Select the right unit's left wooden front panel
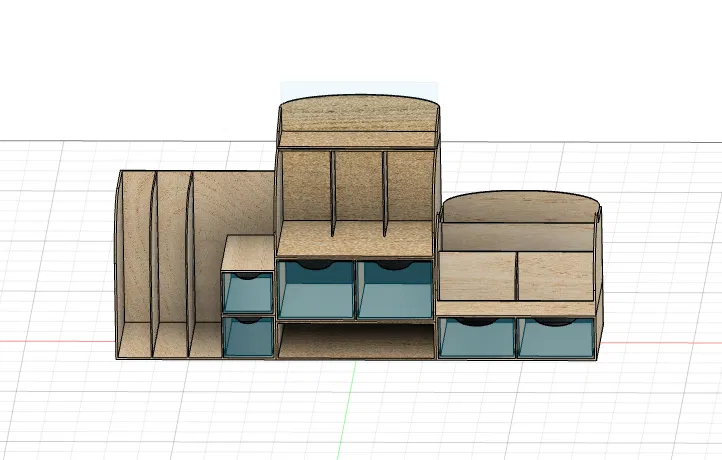This screenshot has height=460, width=722. [477, 276]
